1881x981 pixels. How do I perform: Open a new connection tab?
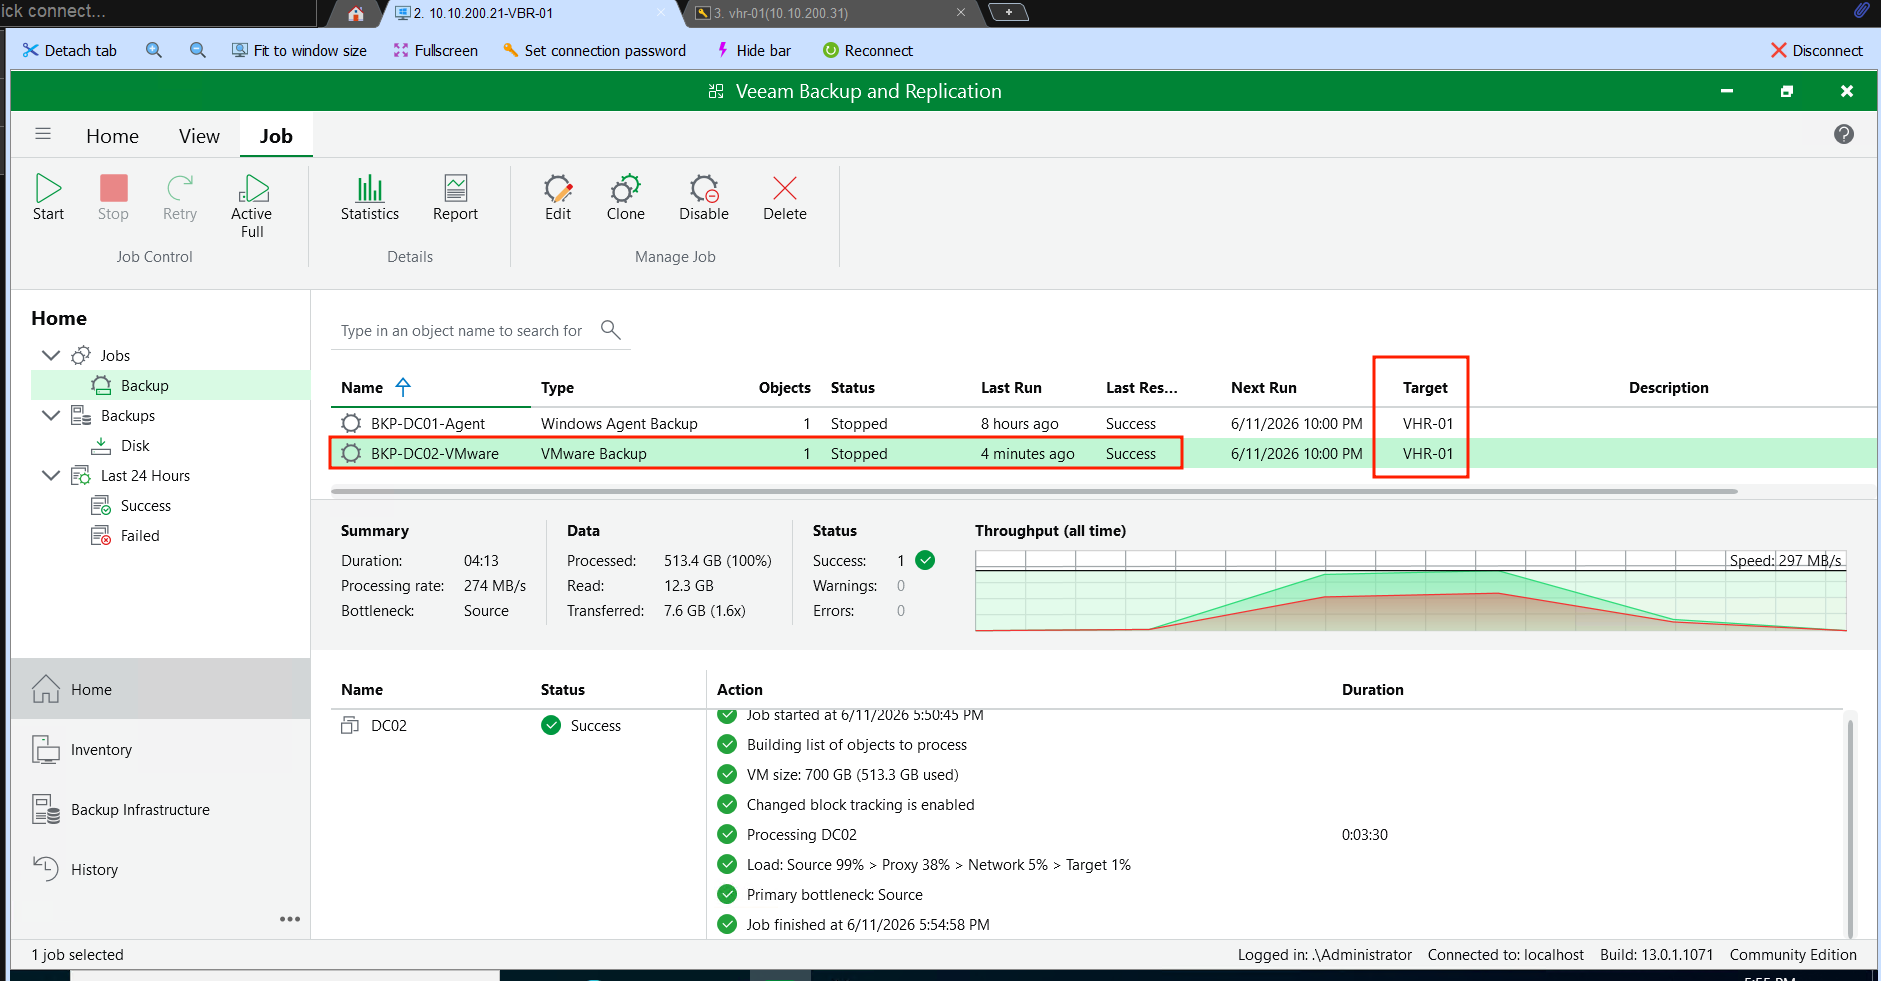(1008, 12)
